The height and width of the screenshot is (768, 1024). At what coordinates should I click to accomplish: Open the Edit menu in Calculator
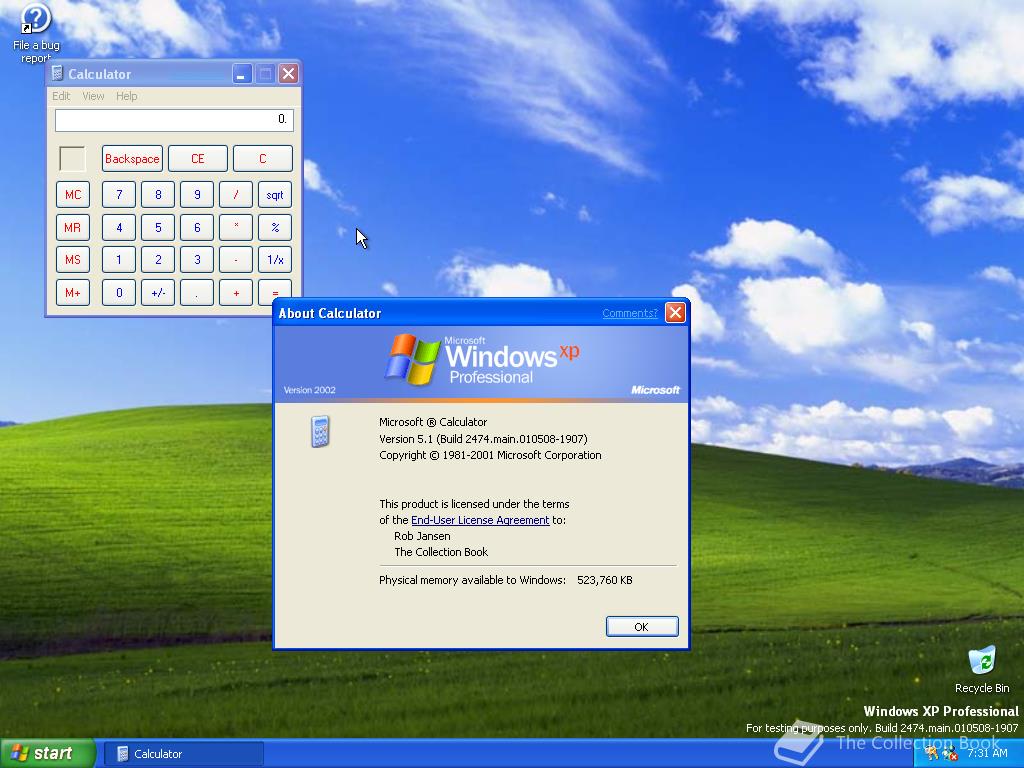tap(61, 96)
